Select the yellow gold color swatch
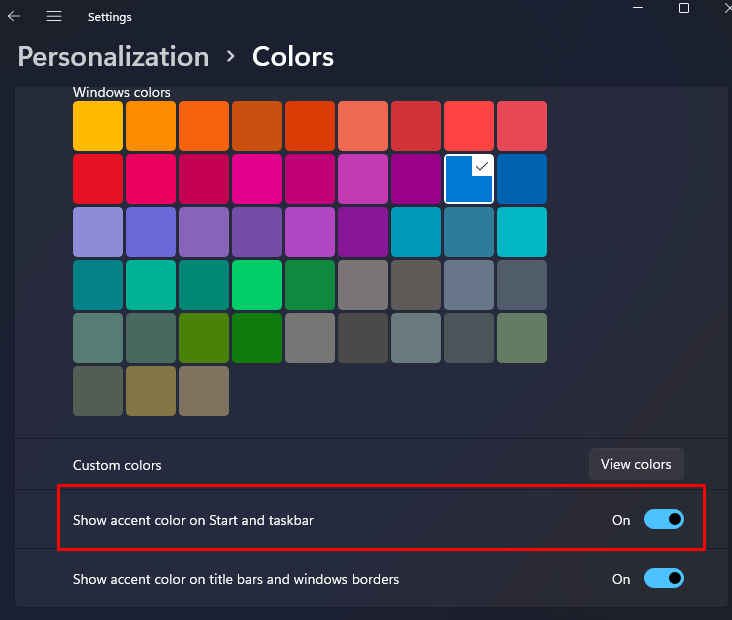 (98, 126)
